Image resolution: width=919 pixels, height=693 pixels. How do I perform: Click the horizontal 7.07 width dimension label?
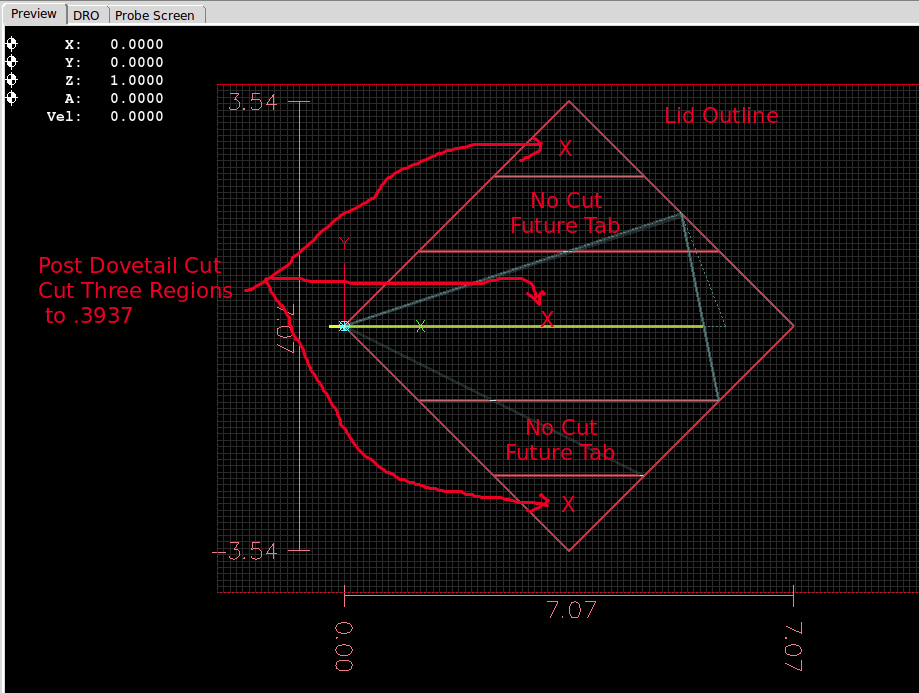click(x=572, y=610)
